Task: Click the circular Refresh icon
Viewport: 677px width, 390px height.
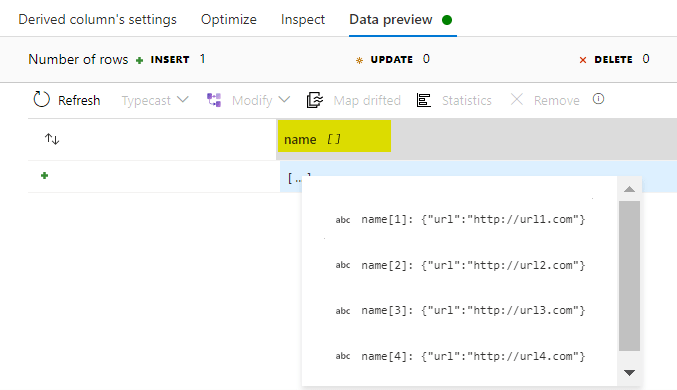Action: click(41, 99)
